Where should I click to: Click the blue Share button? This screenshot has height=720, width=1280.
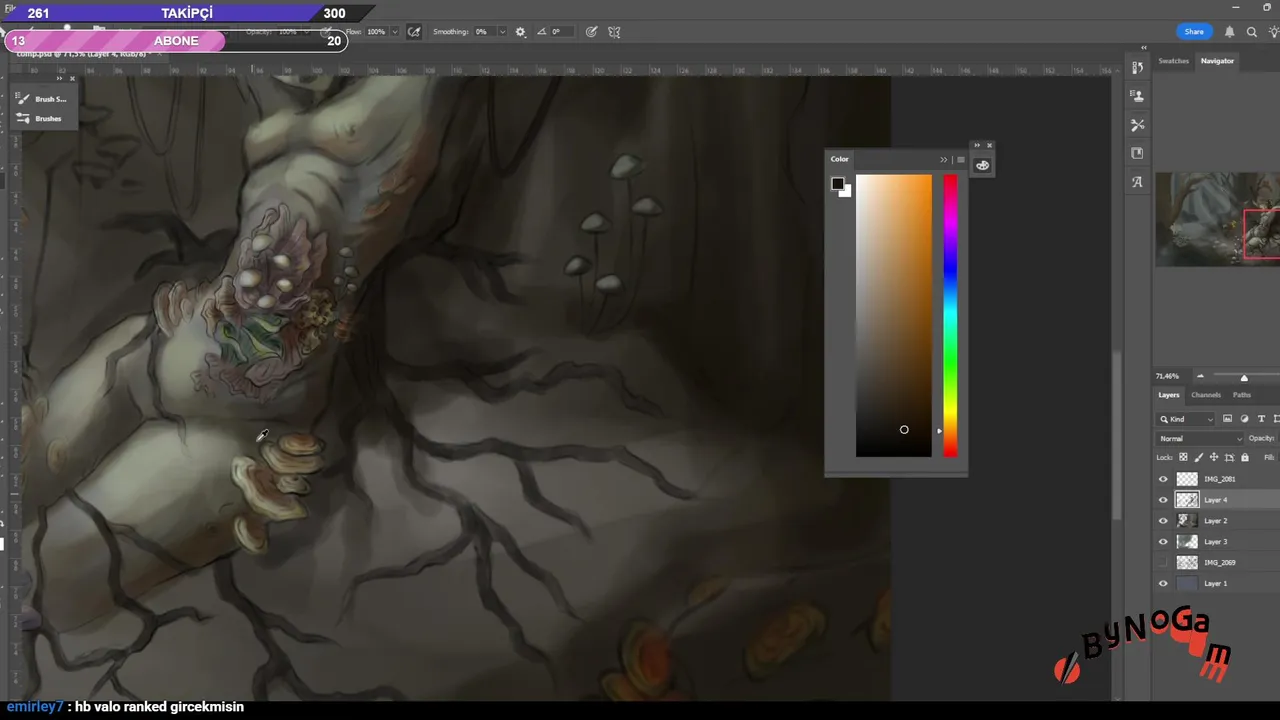click(1194, 32)
